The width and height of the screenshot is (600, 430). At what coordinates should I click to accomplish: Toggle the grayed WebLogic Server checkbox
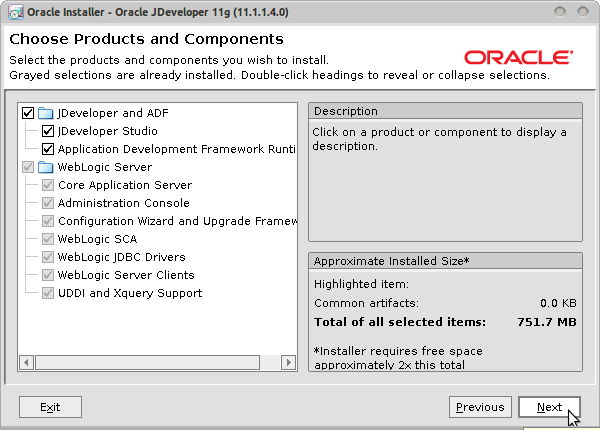(28, 167)
